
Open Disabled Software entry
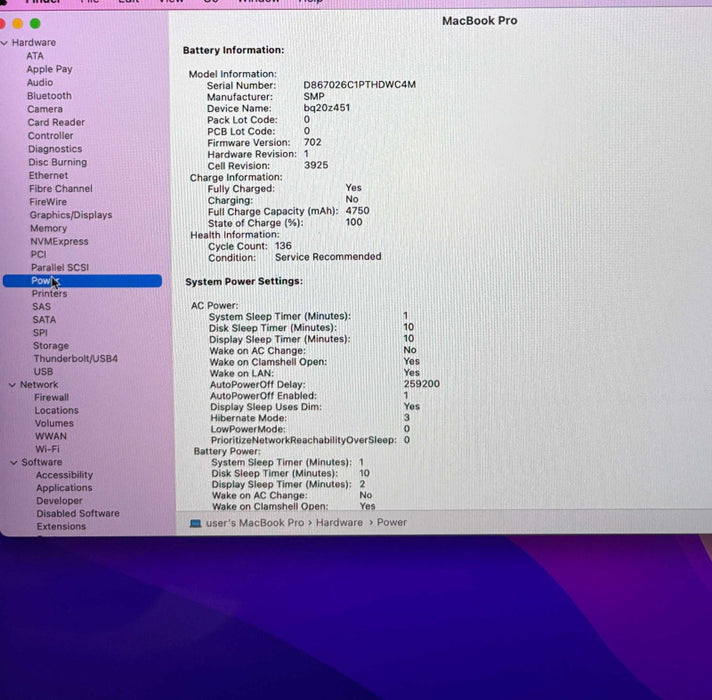[x=78, y=513]
